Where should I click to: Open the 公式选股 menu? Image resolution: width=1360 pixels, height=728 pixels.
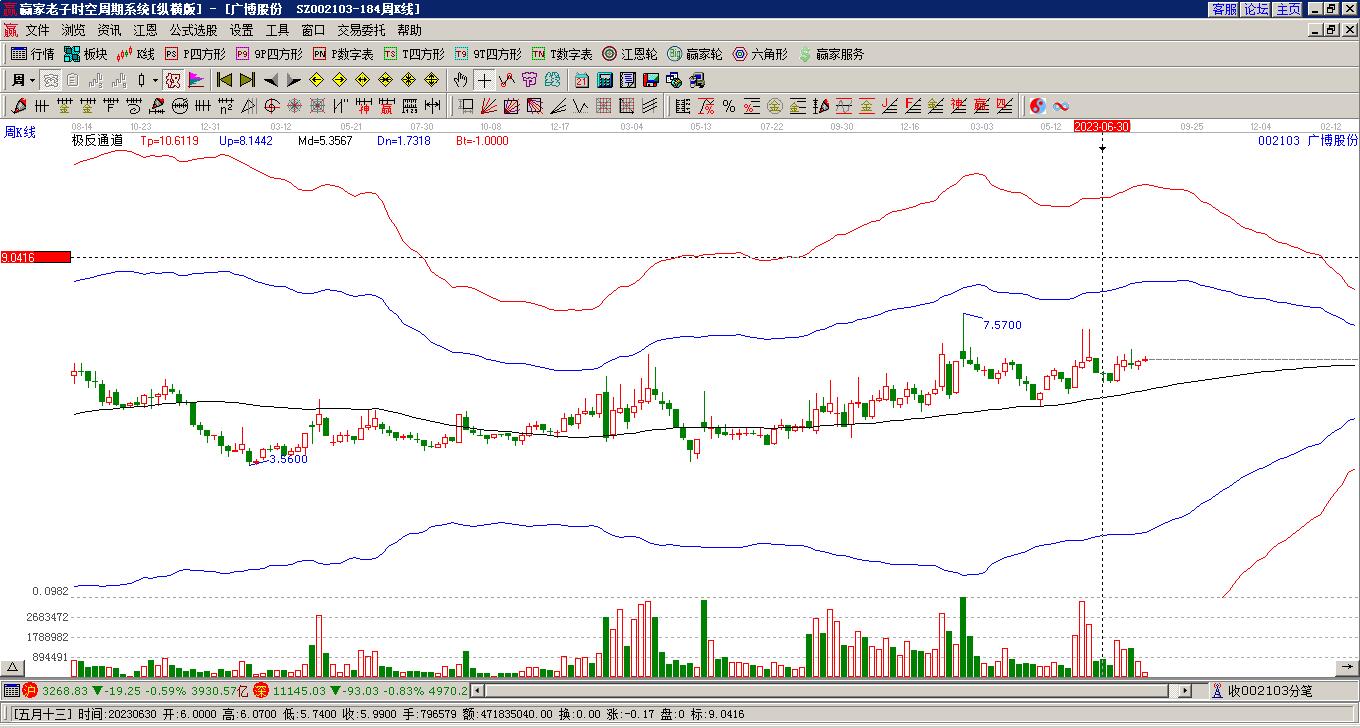193,31
